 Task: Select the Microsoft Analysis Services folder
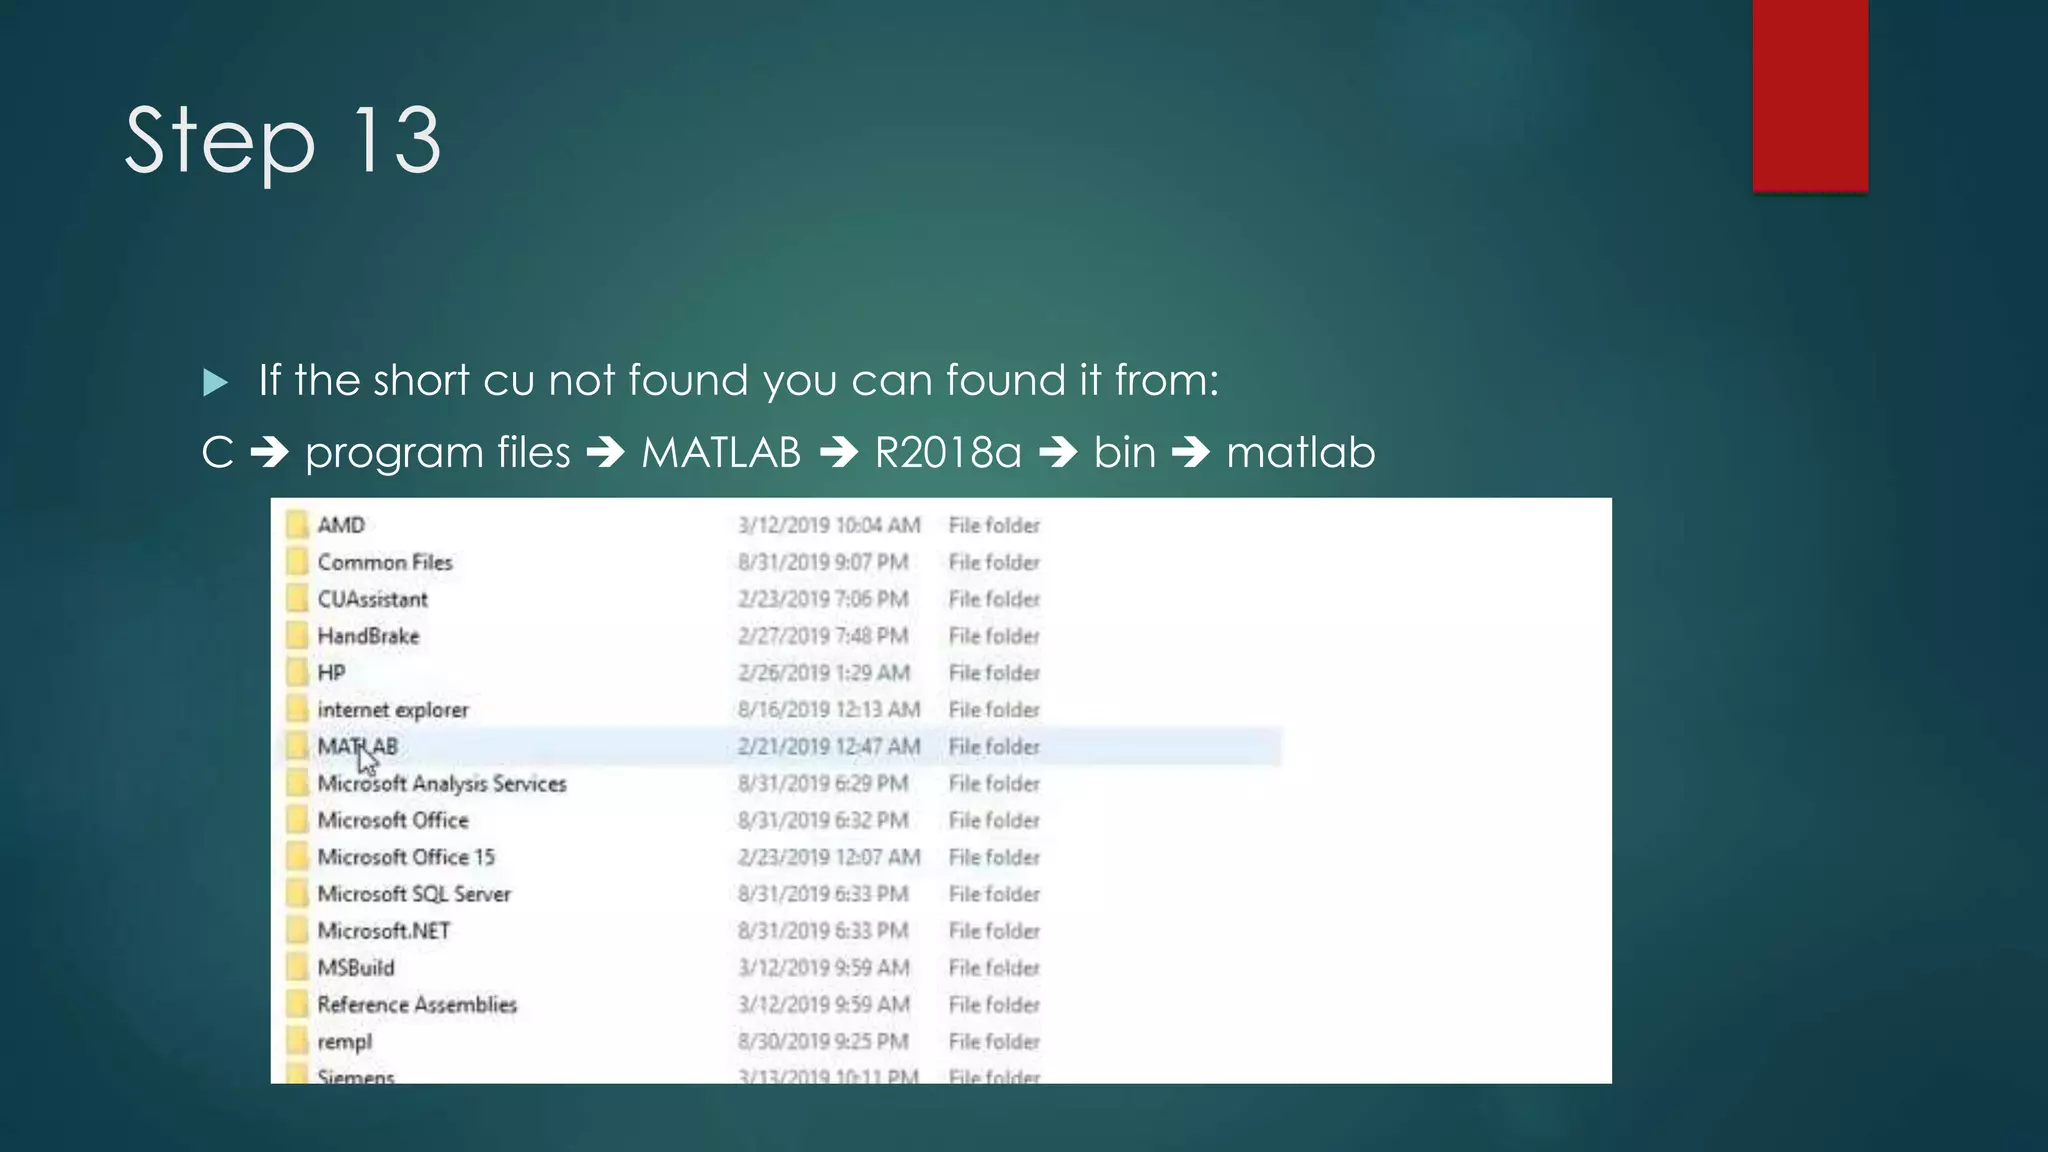click(x=441, y=784)
